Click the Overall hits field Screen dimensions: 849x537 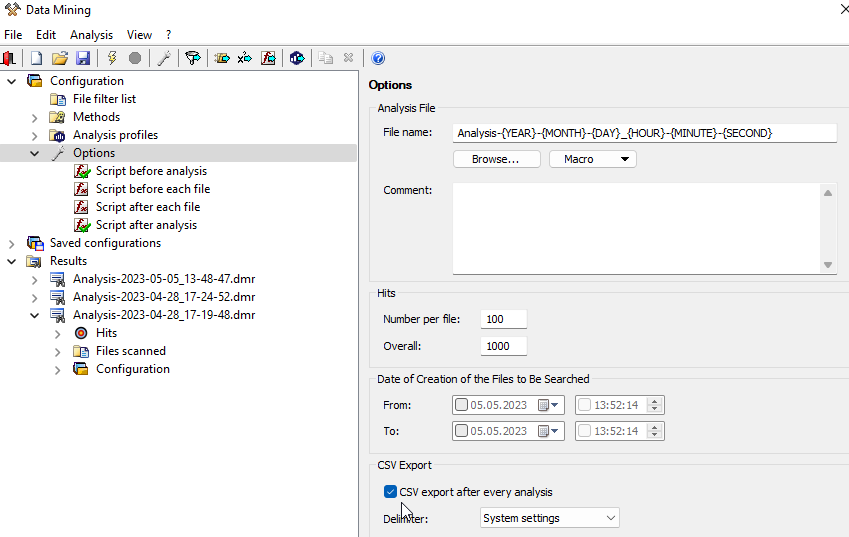tap(504, 346)
